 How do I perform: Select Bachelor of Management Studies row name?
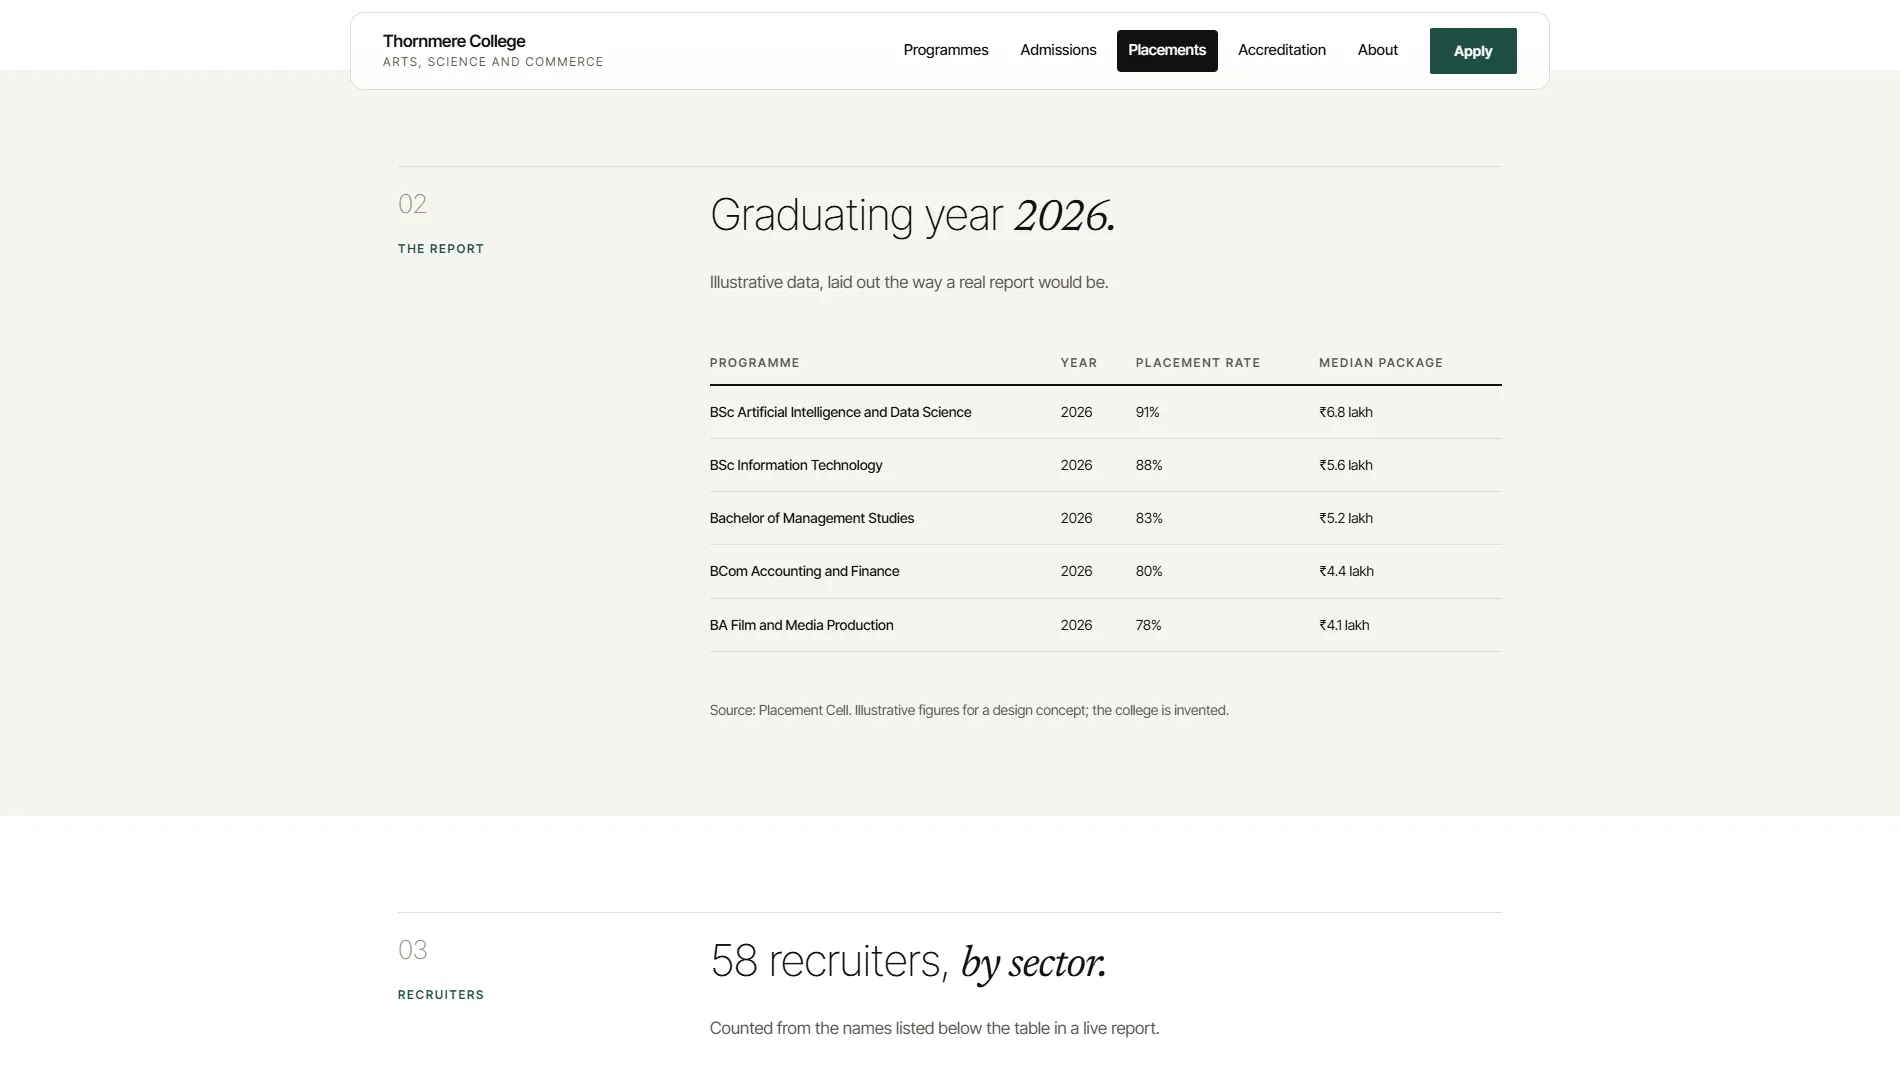[811, 518]
